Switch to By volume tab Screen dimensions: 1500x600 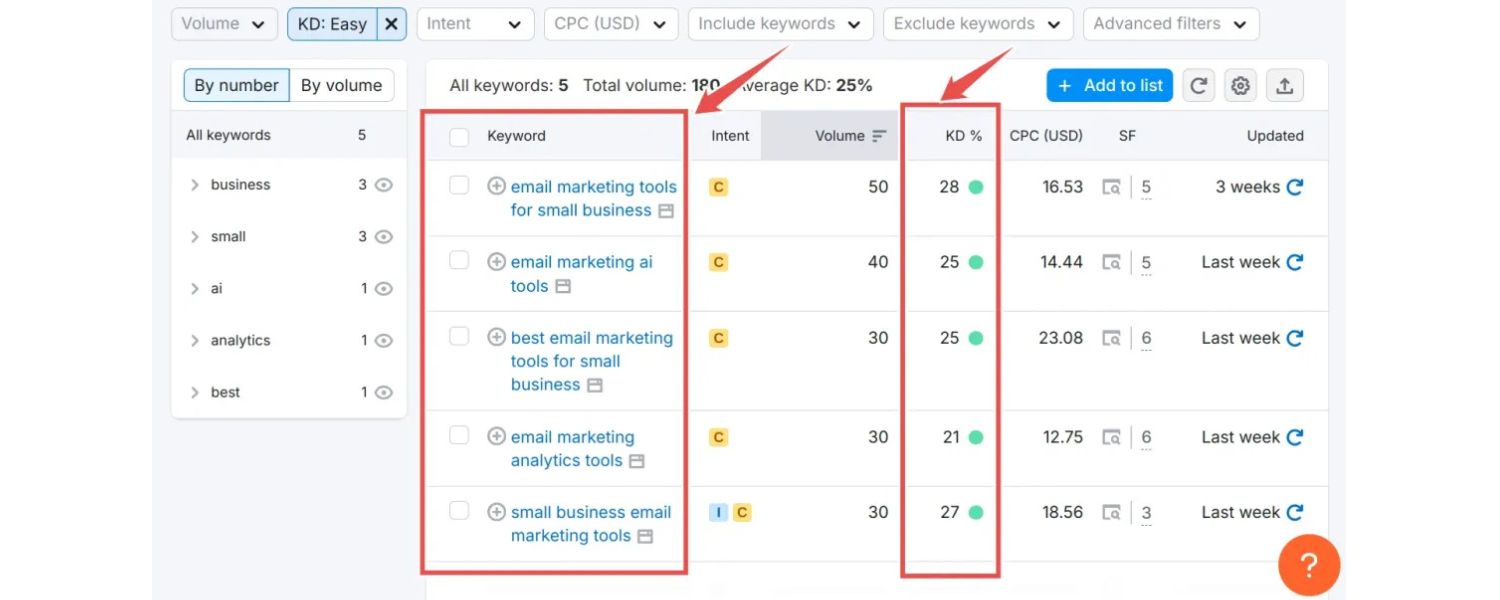click(342, 85)
